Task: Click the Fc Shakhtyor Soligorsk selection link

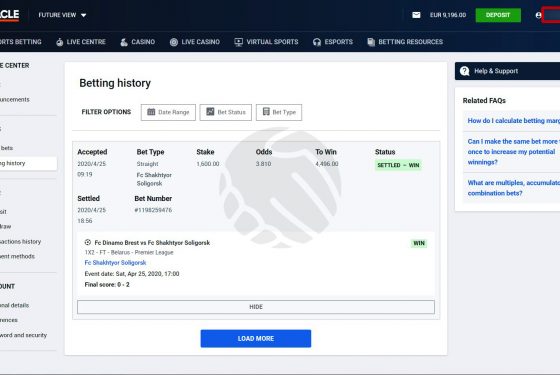Action: coord(115,262)
